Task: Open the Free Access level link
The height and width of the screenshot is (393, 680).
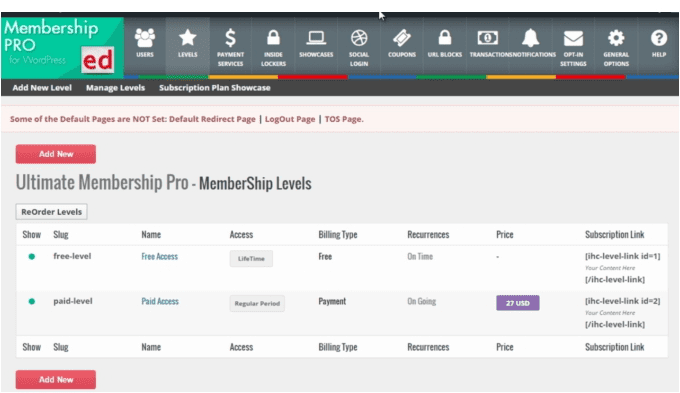Action: click(x=160, y=256)
